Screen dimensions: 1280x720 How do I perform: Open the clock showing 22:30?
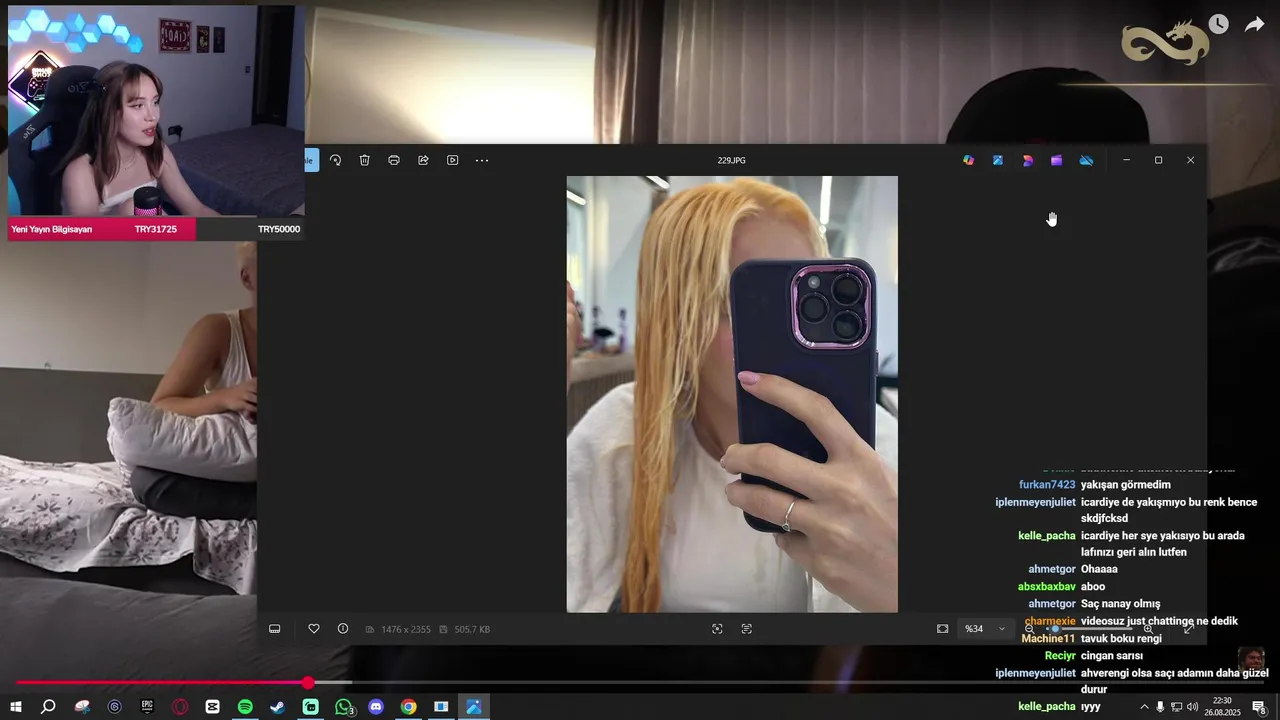point(1222,707)
